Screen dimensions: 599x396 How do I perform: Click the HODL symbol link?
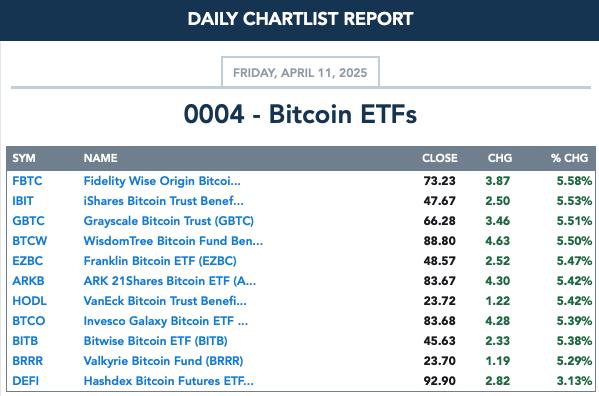point(29,301)
